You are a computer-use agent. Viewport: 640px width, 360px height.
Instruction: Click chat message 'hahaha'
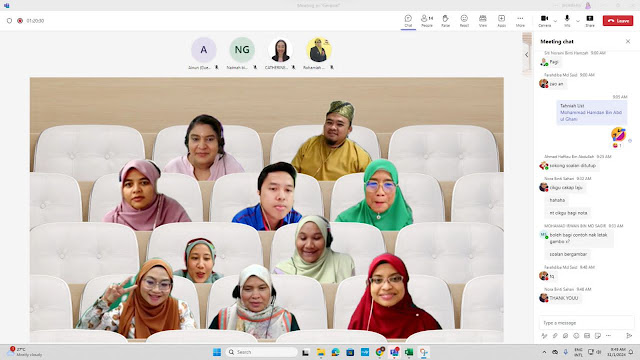tap(557, 200)
